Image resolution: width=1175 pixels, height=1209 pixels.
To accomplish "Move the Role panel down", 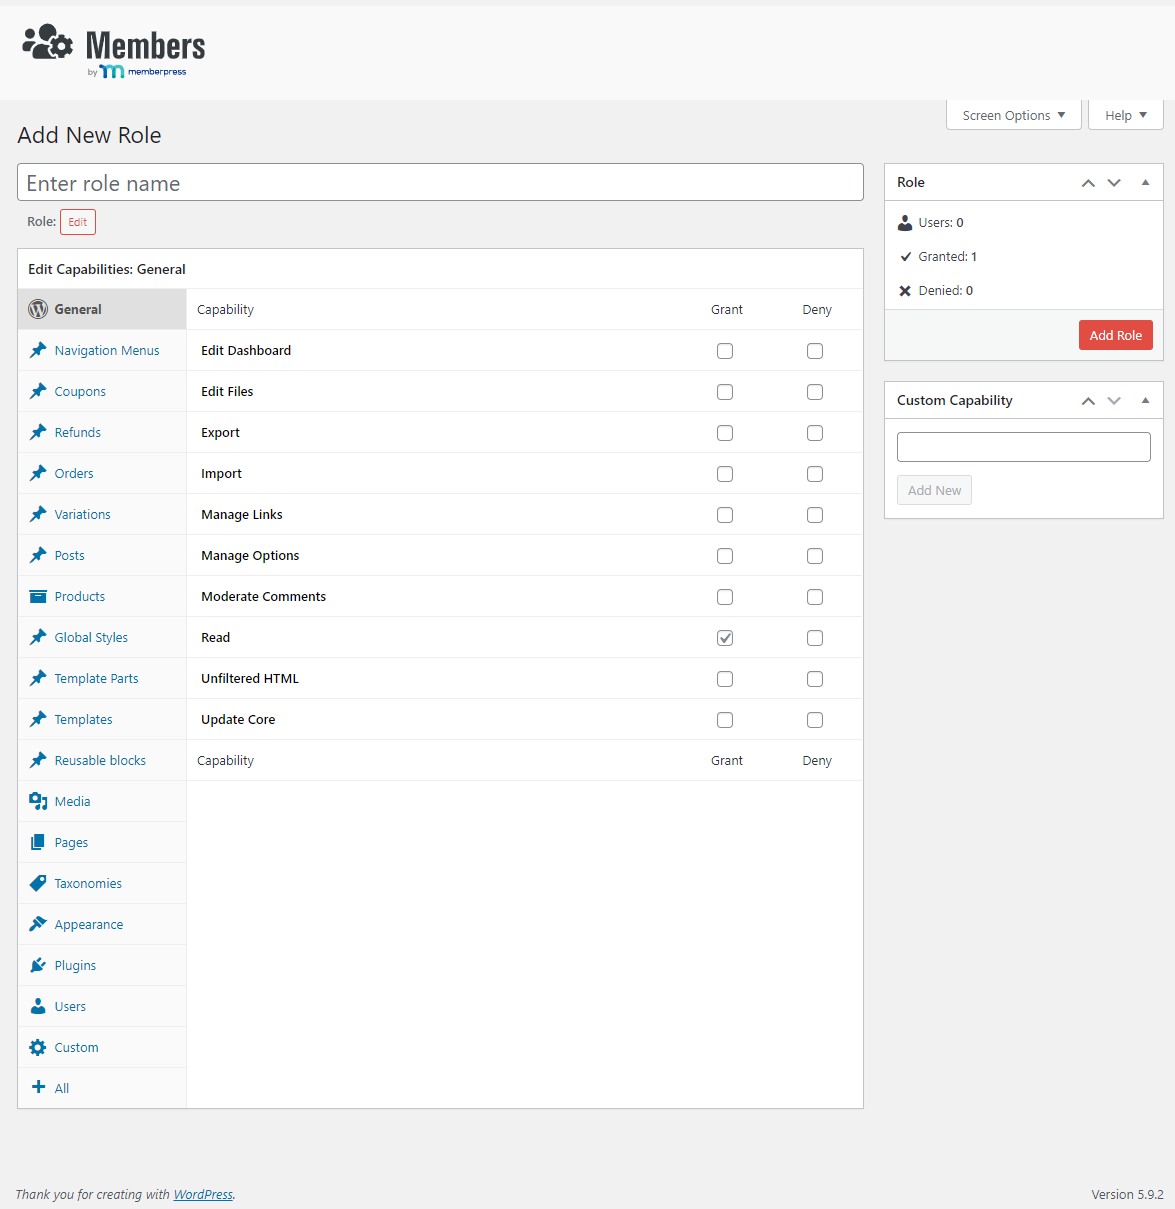I will [1114, 183].
